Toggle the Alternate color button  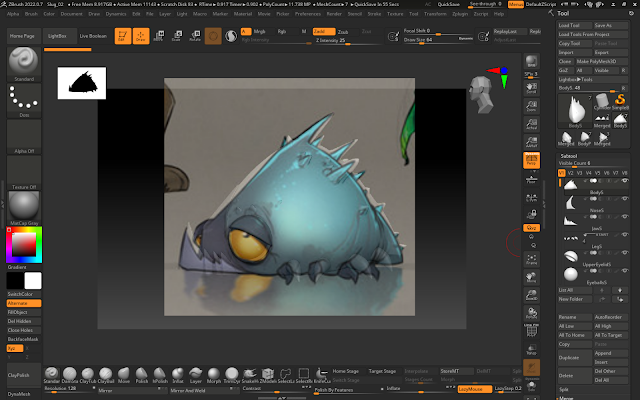coord(24,303)
